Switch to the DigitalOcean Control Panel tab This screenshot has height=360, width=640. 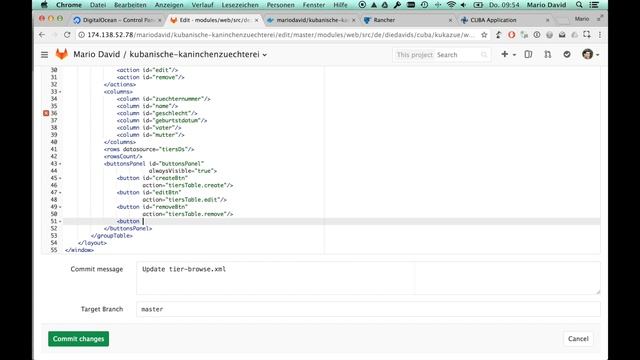coord(118,20)
